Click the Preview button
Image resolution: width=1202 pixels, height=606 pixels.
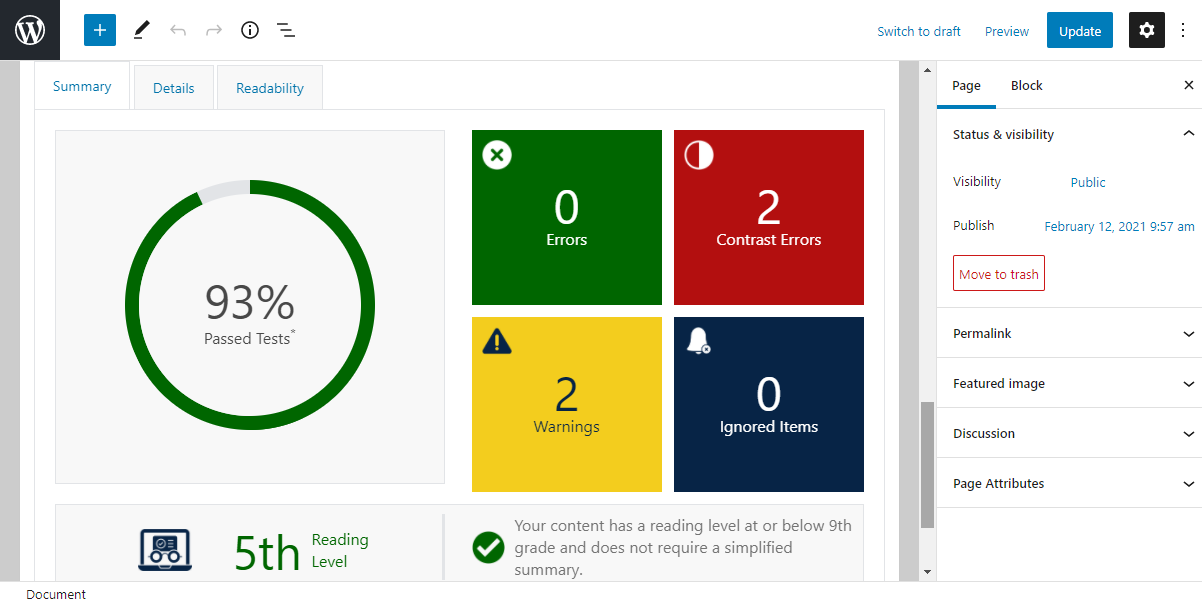1007,31
